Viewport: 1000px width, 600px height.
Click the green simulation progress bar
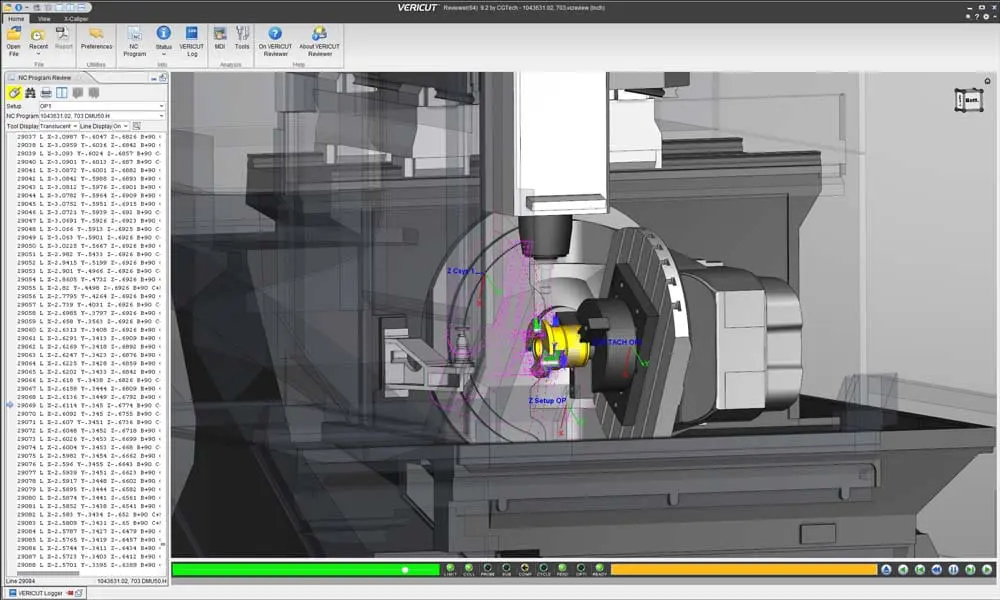tap(305, 569)
